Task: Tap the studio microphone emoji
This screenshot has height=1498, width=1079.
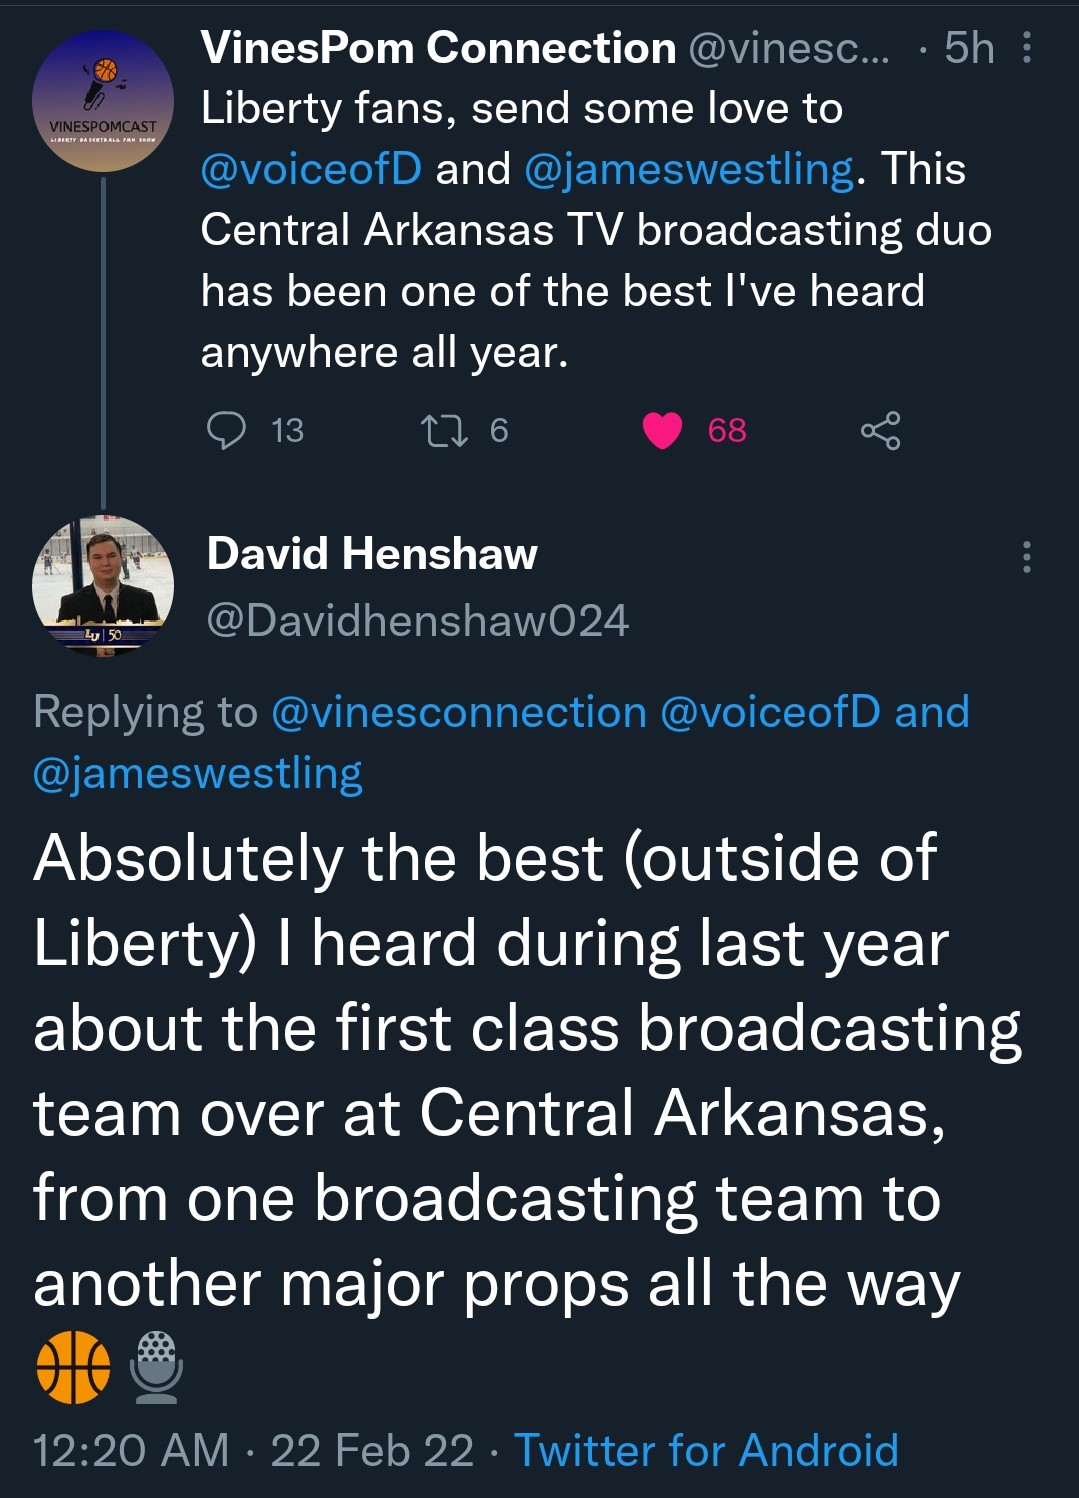Action: [156, 1367]
